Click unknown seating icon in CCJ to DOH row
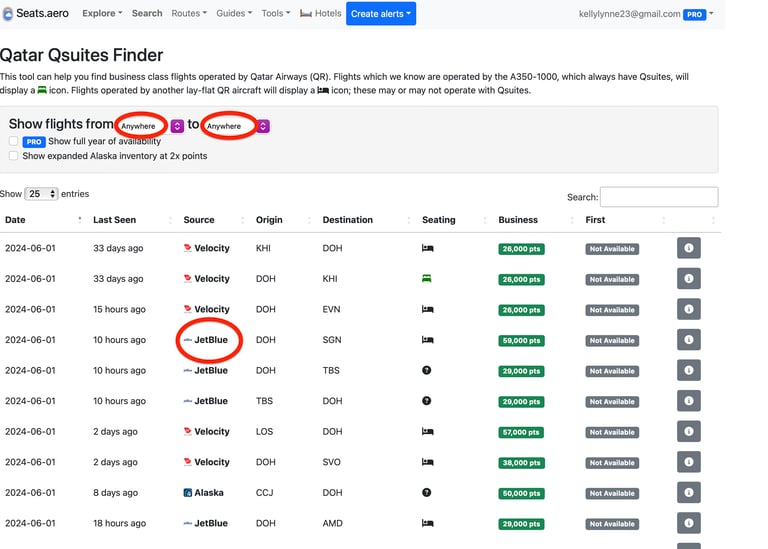 427,492
